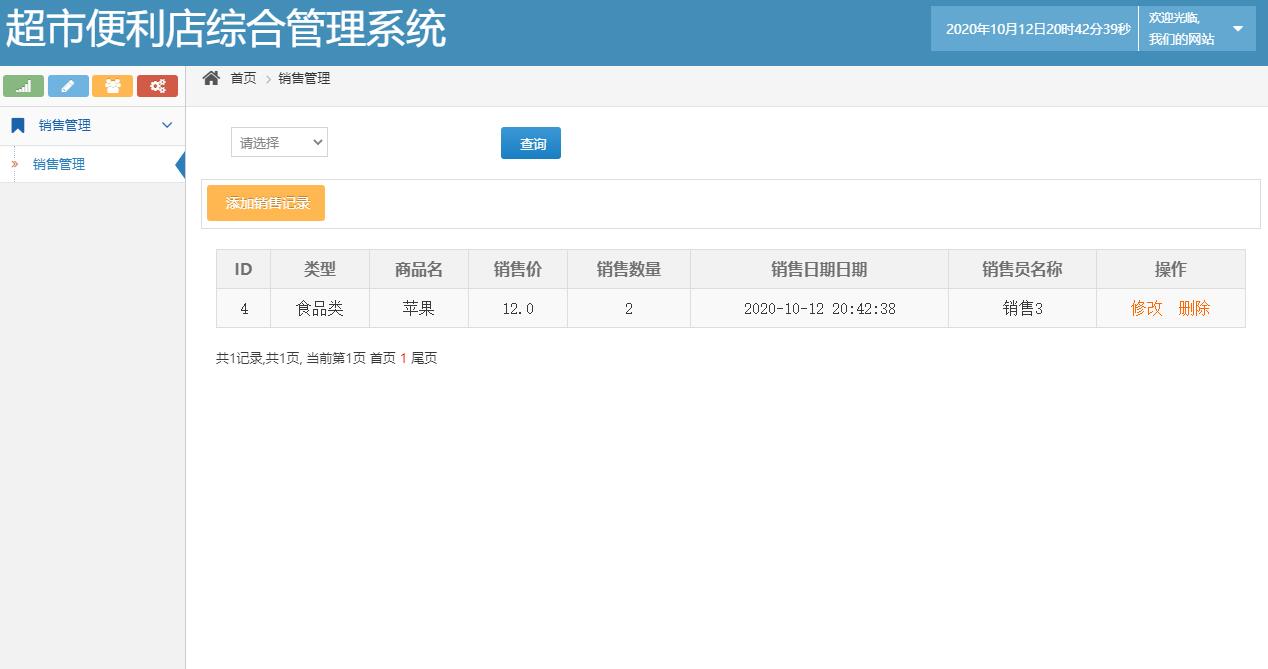This screenshot has width=1268, height=669.
Task: Click the orange 添加销售记录 button
Action: 265,203
